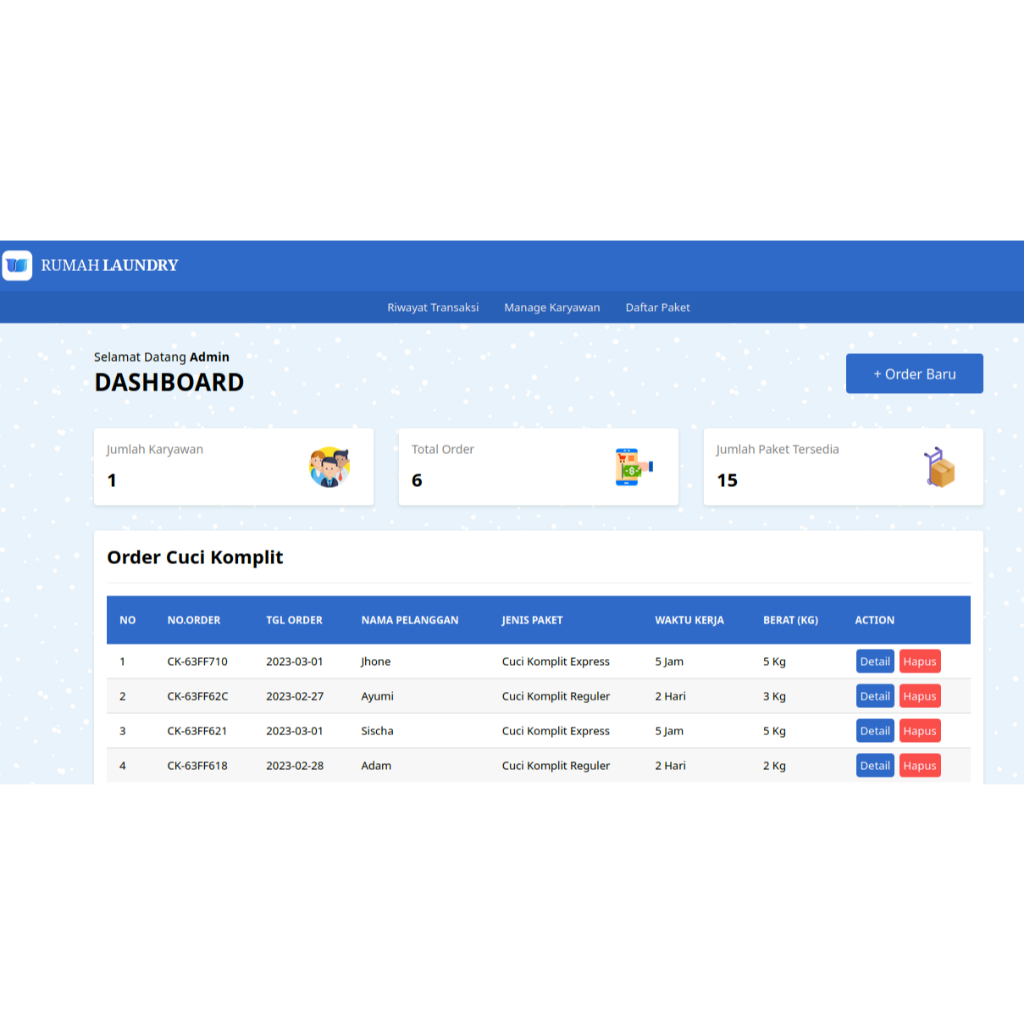The image size is (1024, 1024).
Task: Click the TGL ORDER column header
Action: click(x=294, y=620)
